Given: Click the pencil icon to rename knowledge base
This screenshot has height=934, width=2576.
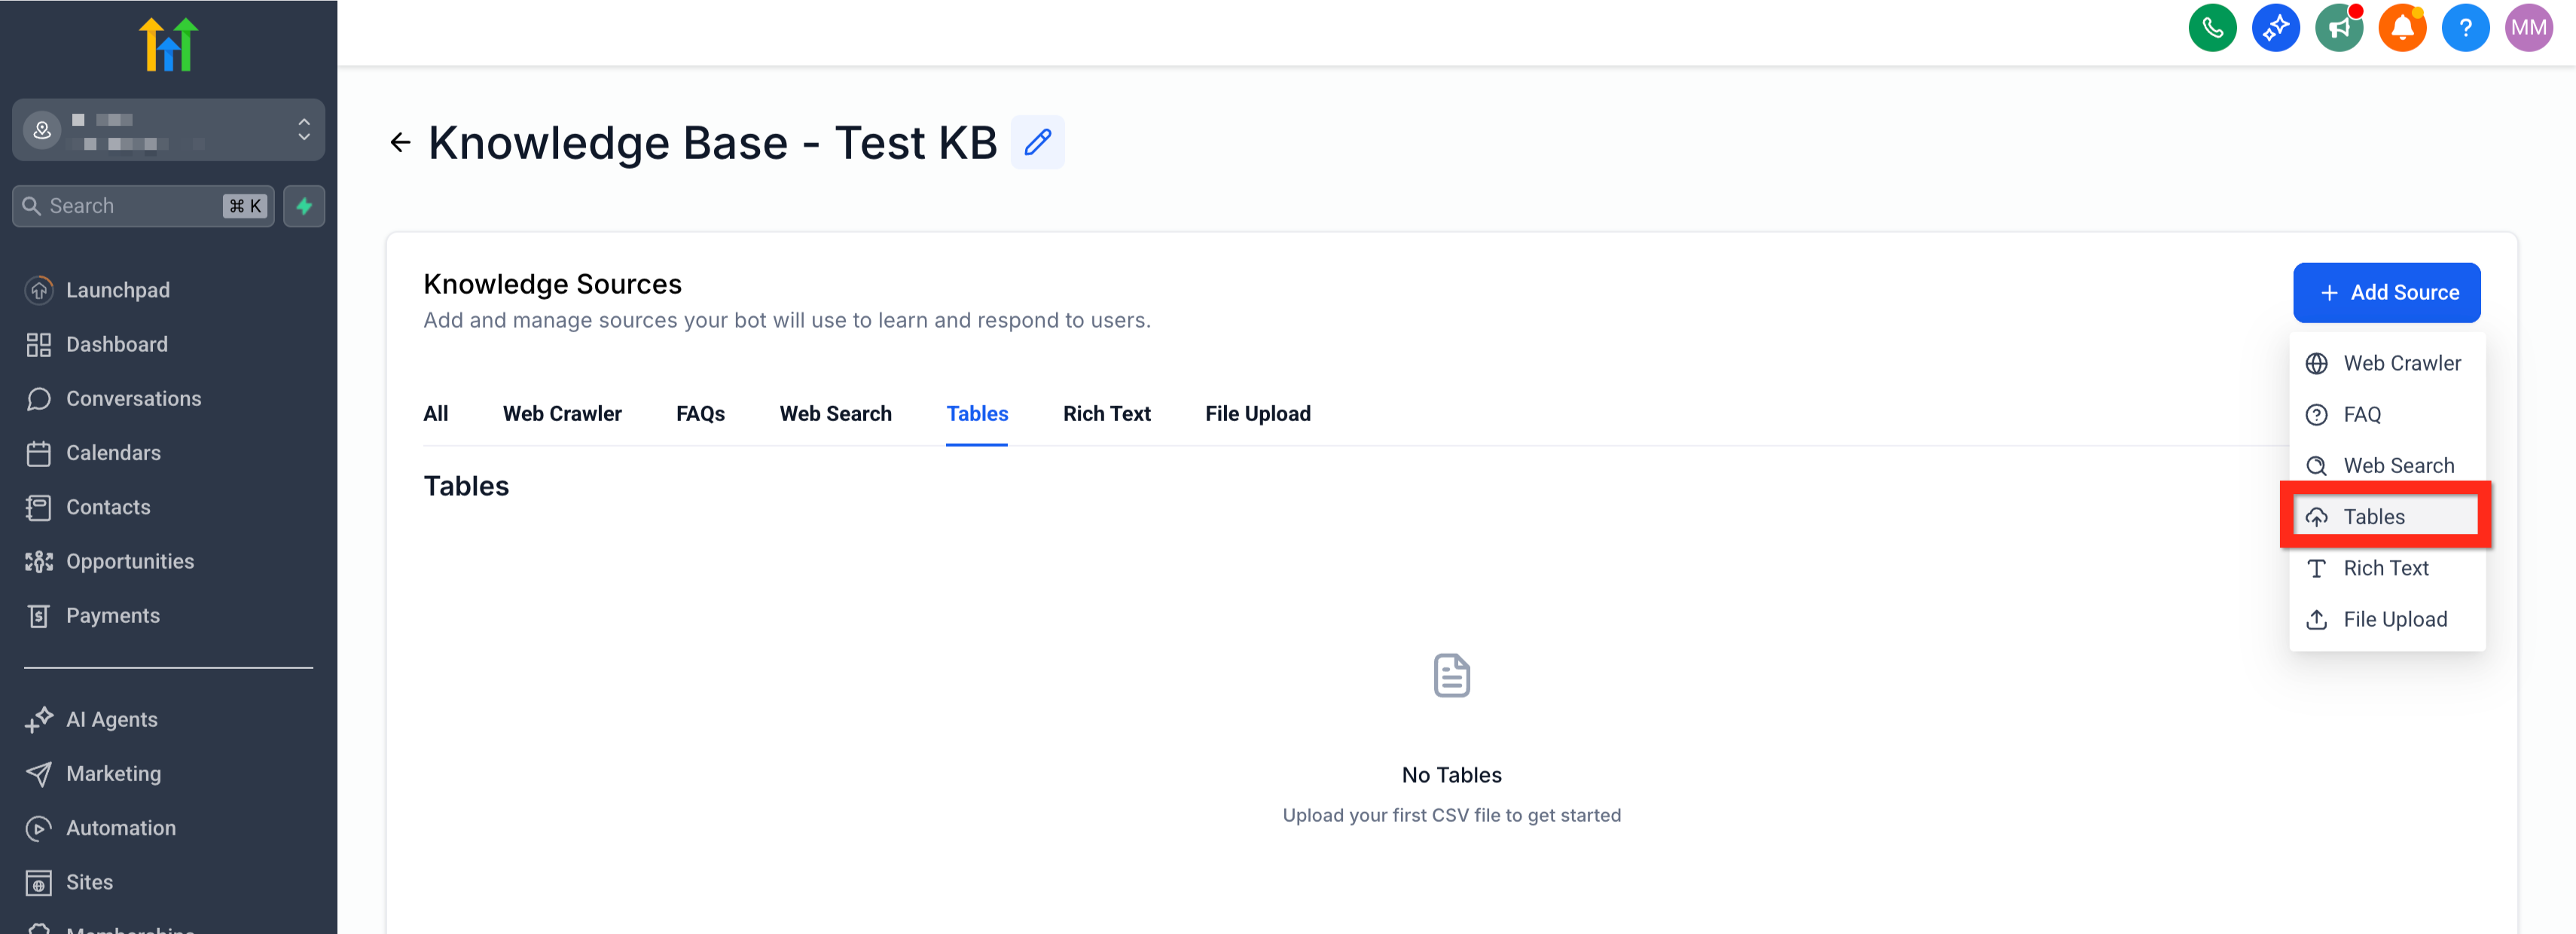Looking at the screenshot, I should tap(1037, 142).
